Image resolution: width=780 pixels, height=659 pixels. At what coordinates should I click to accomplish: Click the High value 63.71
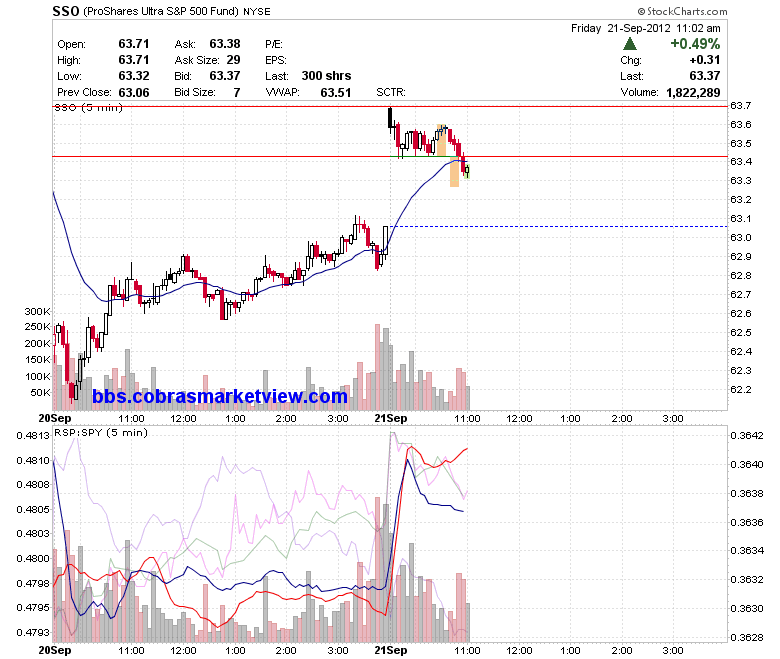[x=134, y=60]
